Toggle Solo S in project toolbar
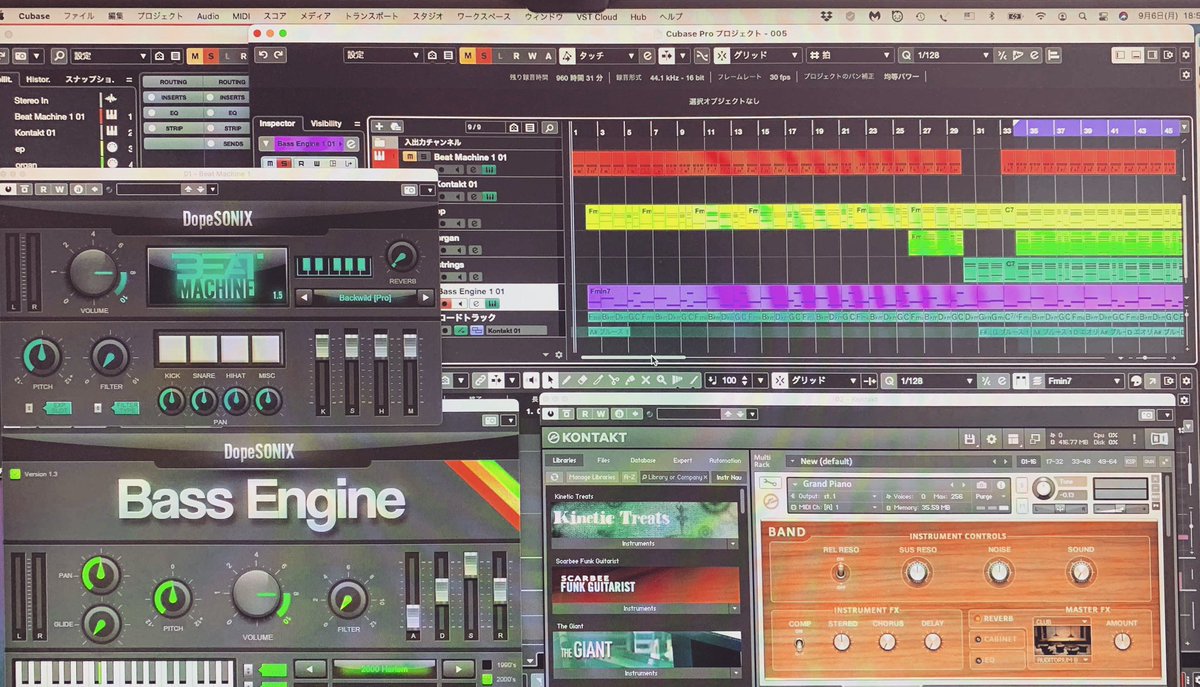The width and height of the screenshot is (1200, 687). click(x=483, y=56)
